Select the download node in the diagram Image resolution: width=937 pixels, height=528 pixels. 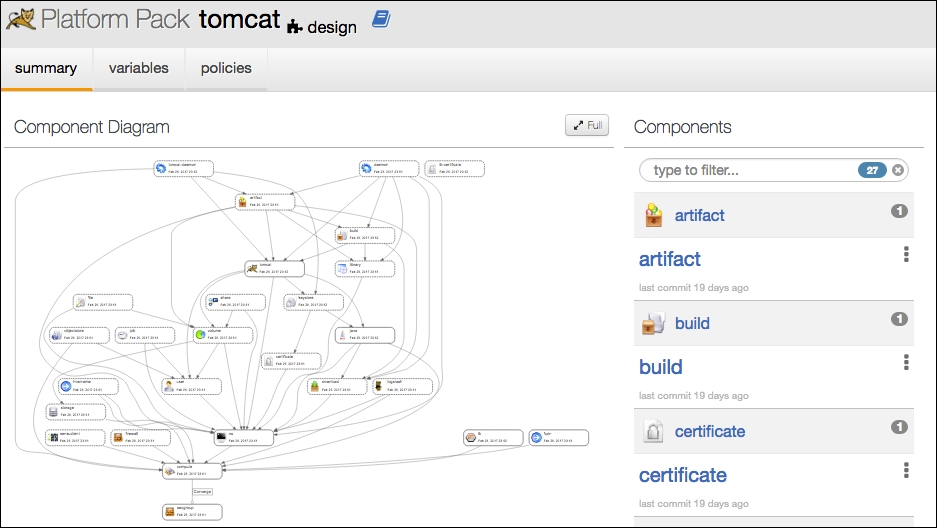pos(337,386)
